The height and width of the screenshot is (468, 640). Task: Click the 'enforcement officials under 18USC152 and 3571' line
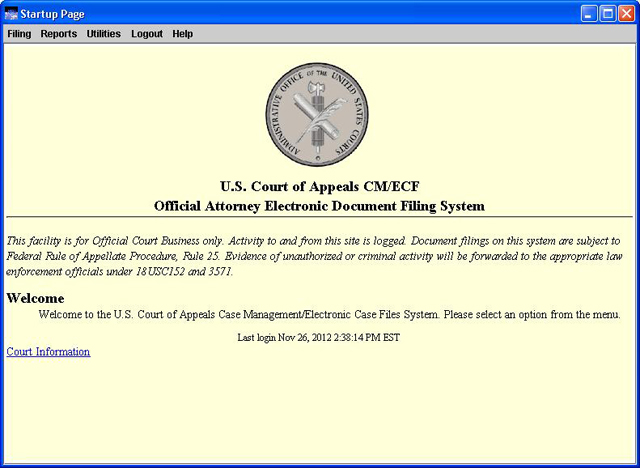click(120, 272)
